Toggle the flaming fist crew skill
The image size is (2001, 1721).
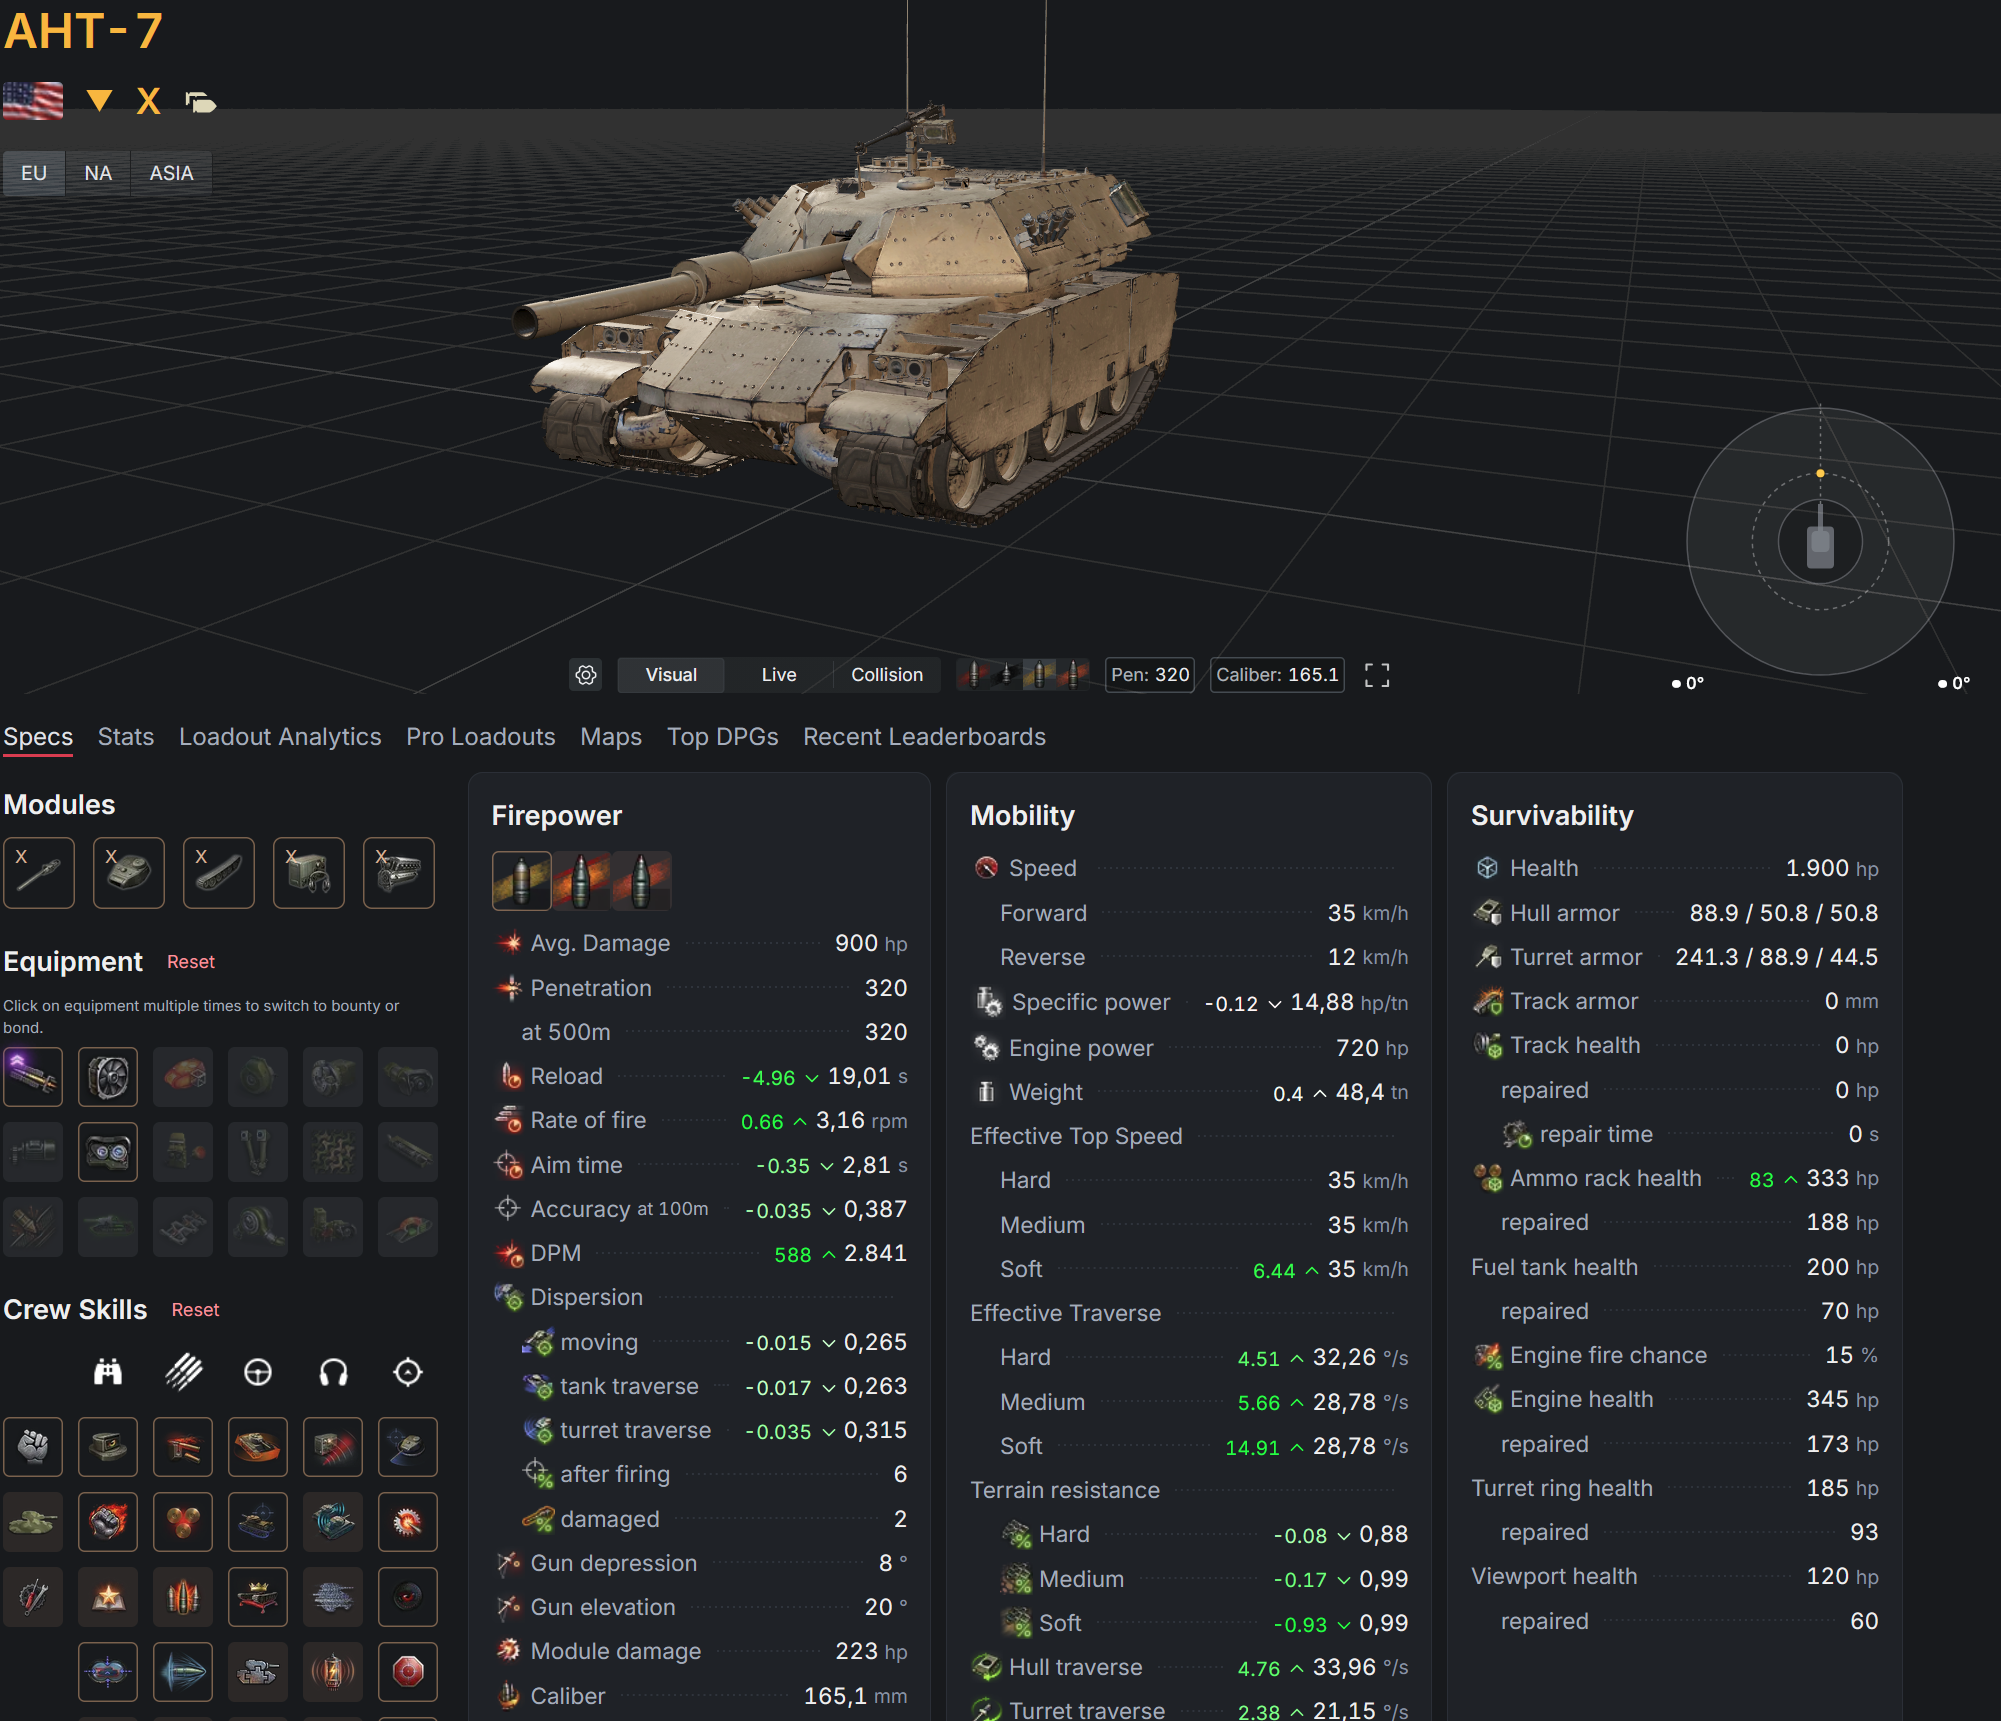click(108, 1522)
